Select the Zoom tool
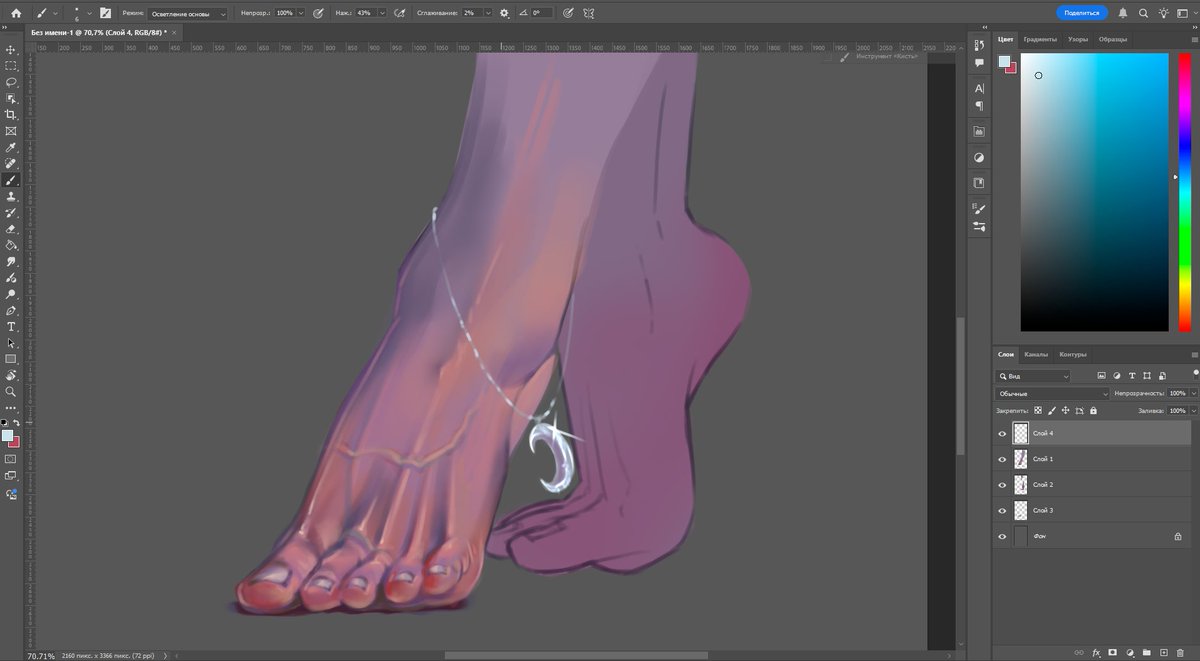This screenshot has width=1200, height=661. click(11, 392)
